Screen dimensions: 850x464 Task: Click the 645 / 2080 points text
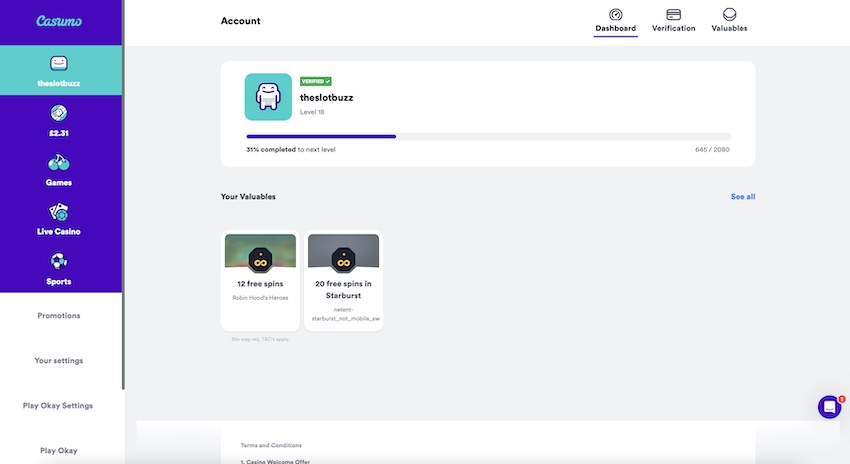pos(712,150)
